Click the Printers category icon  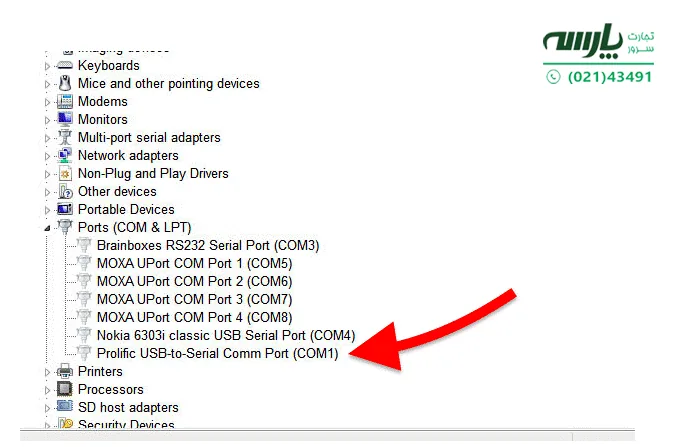[65, 371]
